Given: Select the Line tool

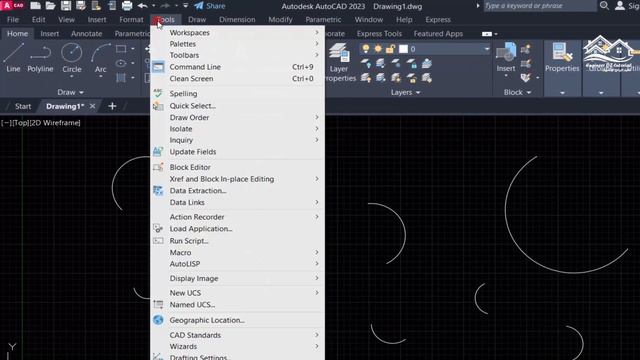Looking at the screenshot, I should 13,58.
